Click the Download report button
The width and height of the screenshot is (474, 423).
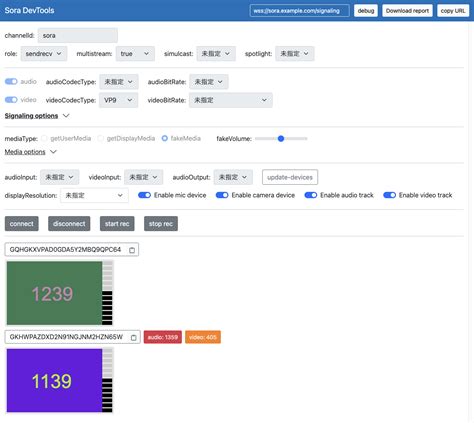[407, 11]
